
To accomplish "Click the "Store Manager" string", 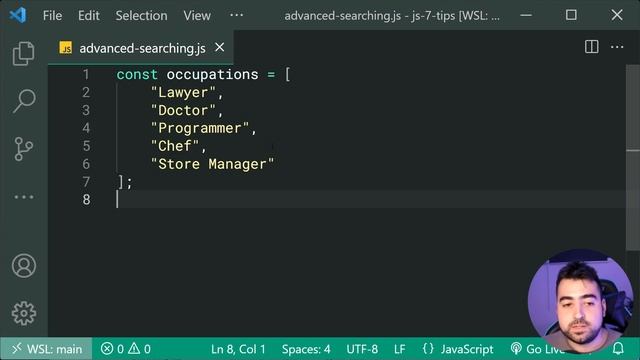I will [212, 164].
